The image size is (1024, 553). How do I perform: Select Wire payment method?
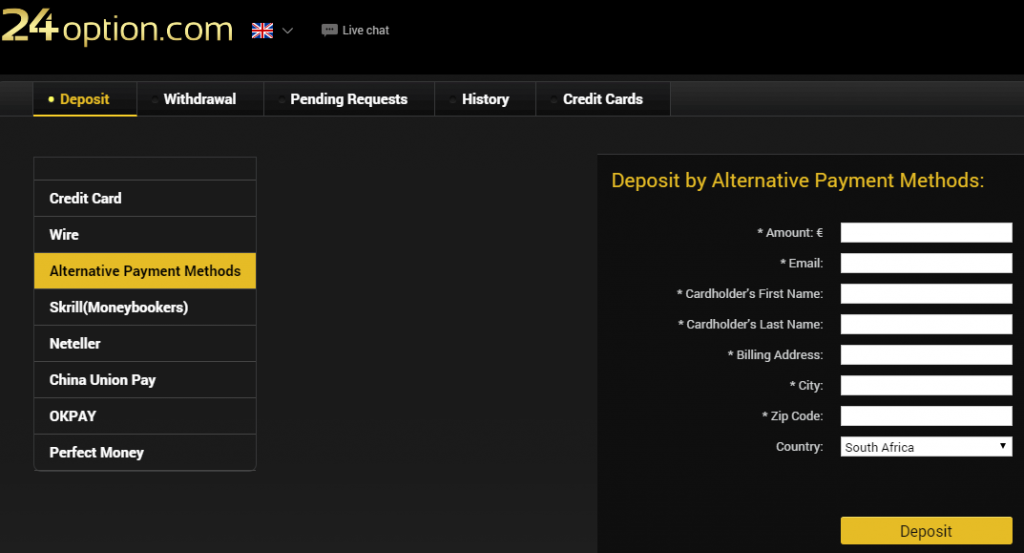(145, 234)
